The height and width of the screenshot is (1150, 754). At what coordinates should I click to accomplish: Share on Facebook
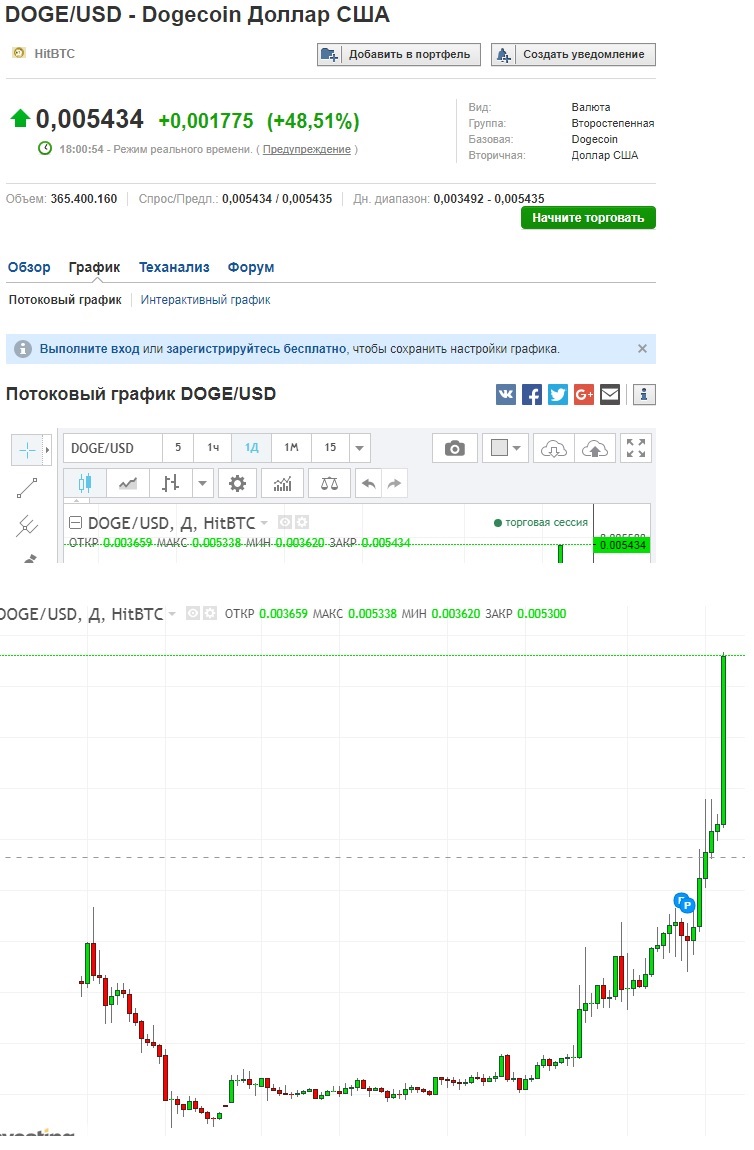point(532,395)
